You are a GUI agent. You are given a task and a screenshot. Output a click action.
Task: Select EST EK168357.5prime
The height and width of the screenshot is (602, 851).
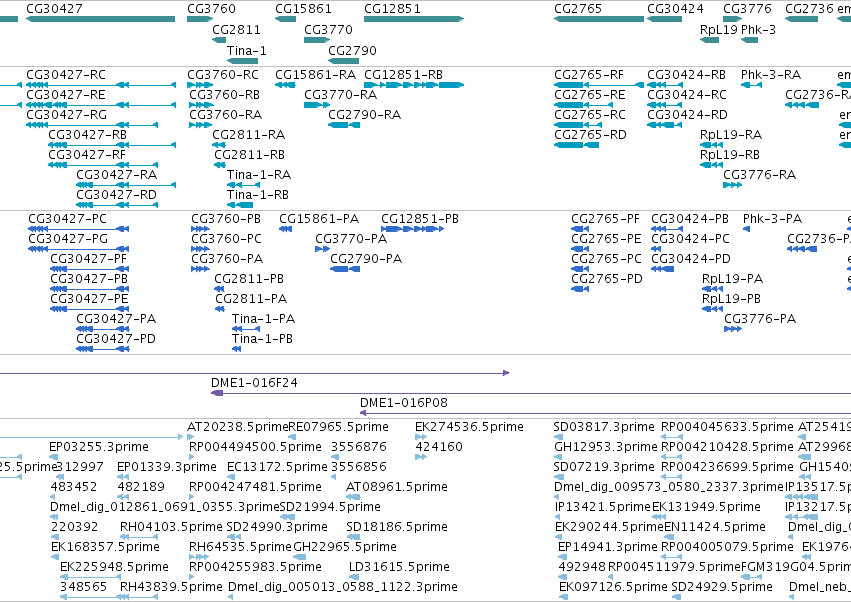click(x=105, y=547)
